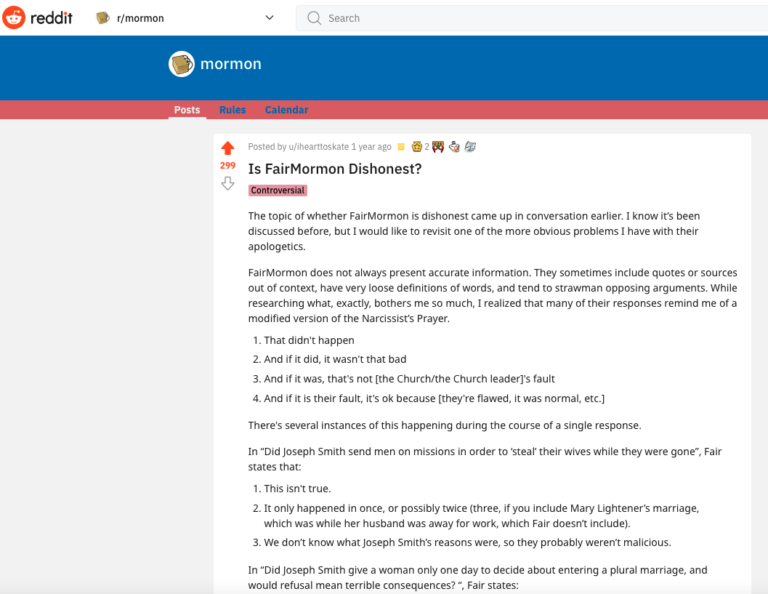Select the Posts tab
This screenshot has height=594, width=768.
tap(187, 110)
